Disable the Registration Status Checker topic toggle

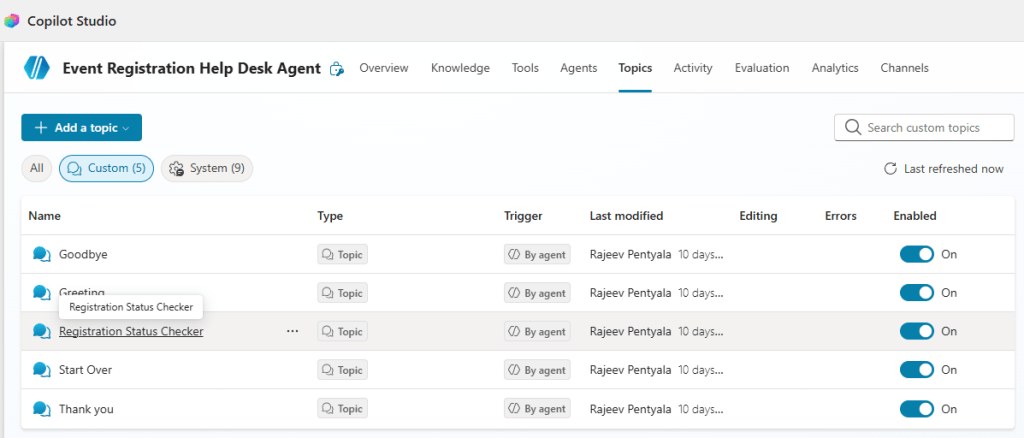point(916,331)
